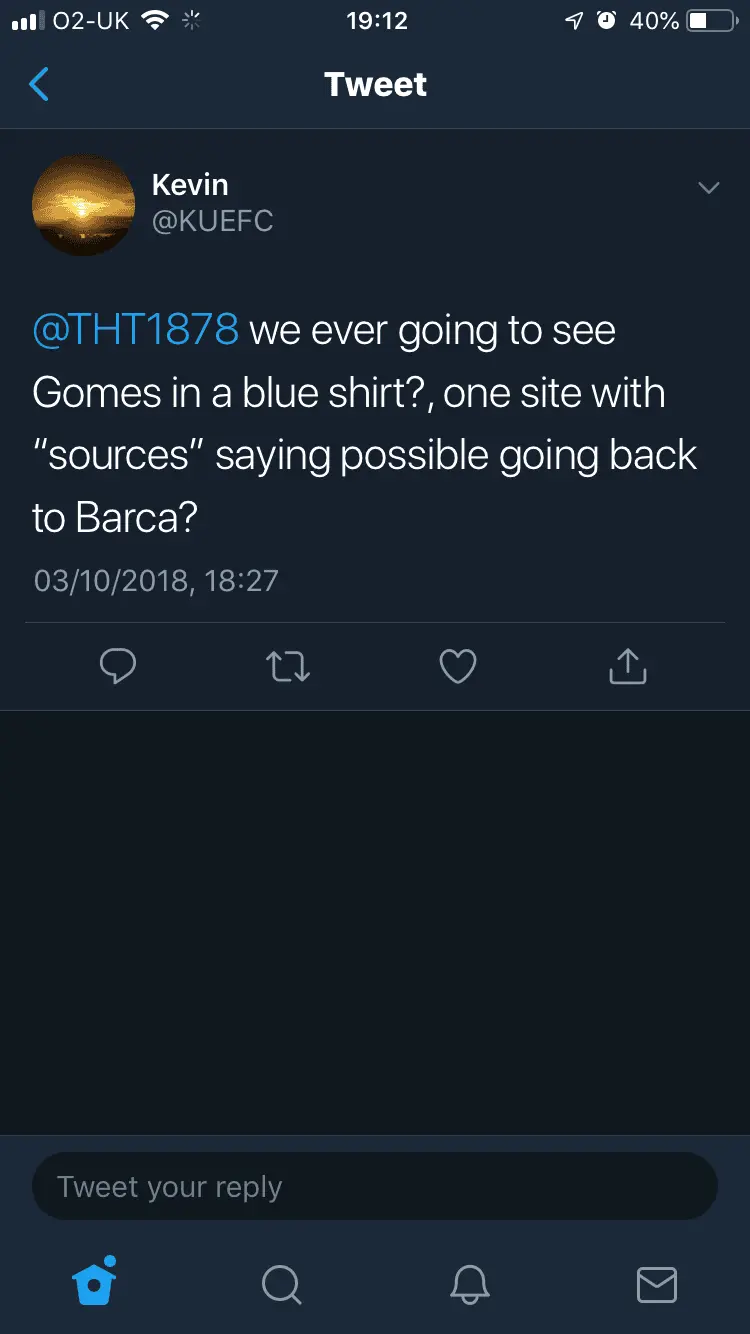Open the Messages envelope tab
This screenshot has width=750, height=1334.
pos(656,1284)
